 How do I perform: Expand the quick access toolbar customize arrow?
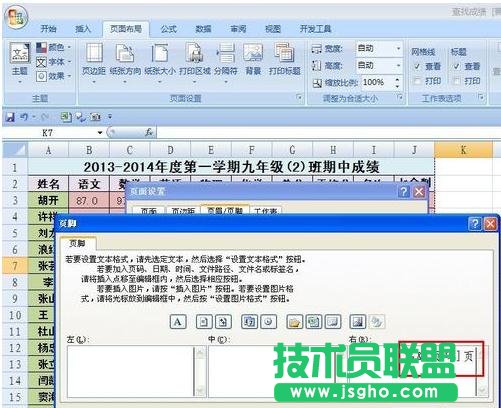click(x=110, y=117)
